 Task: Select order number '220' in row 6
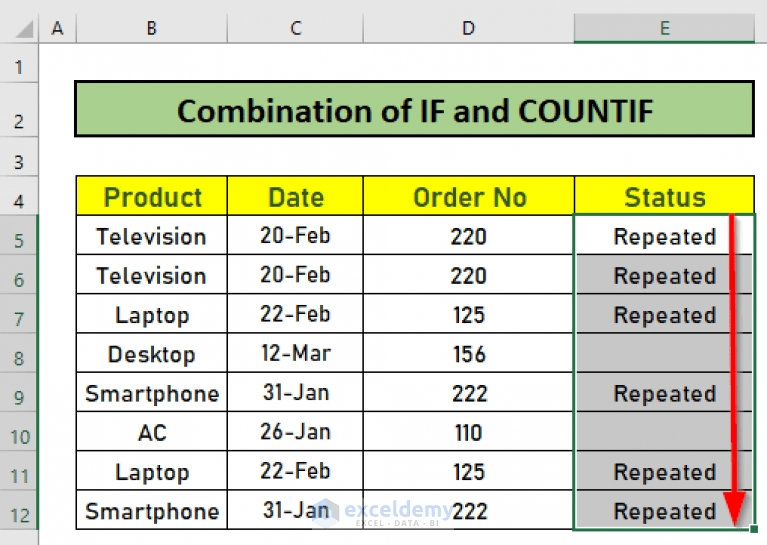469,274
